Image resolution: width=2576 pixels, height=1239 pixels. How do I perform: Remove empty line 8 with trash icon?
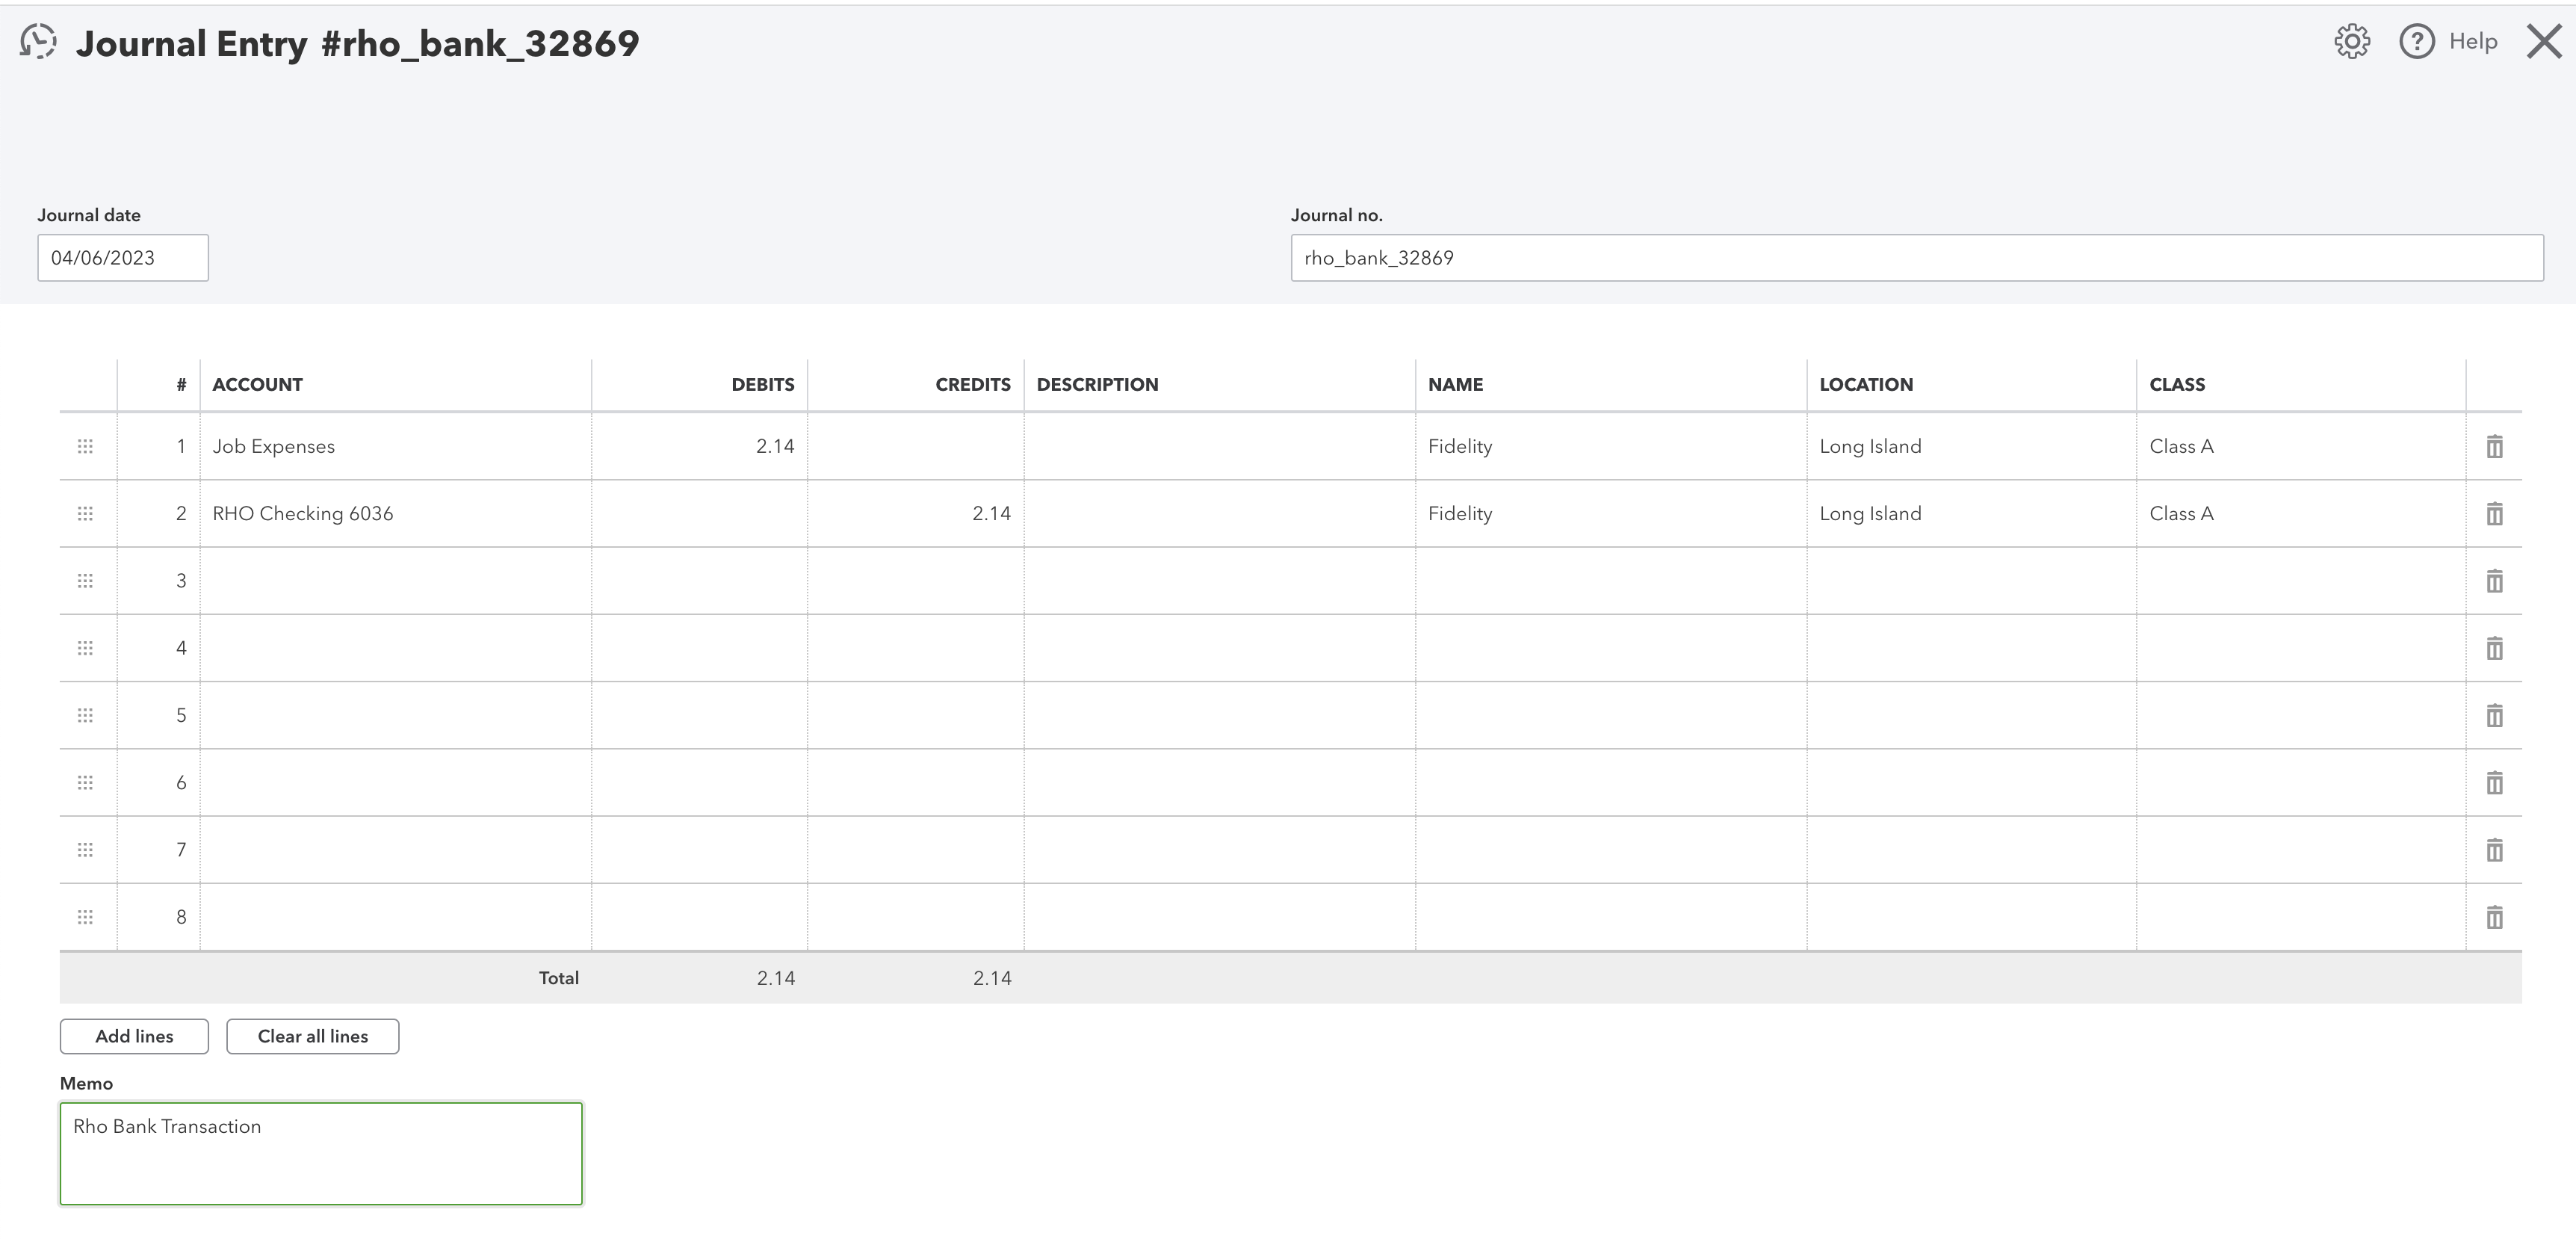pos(2494,917)
